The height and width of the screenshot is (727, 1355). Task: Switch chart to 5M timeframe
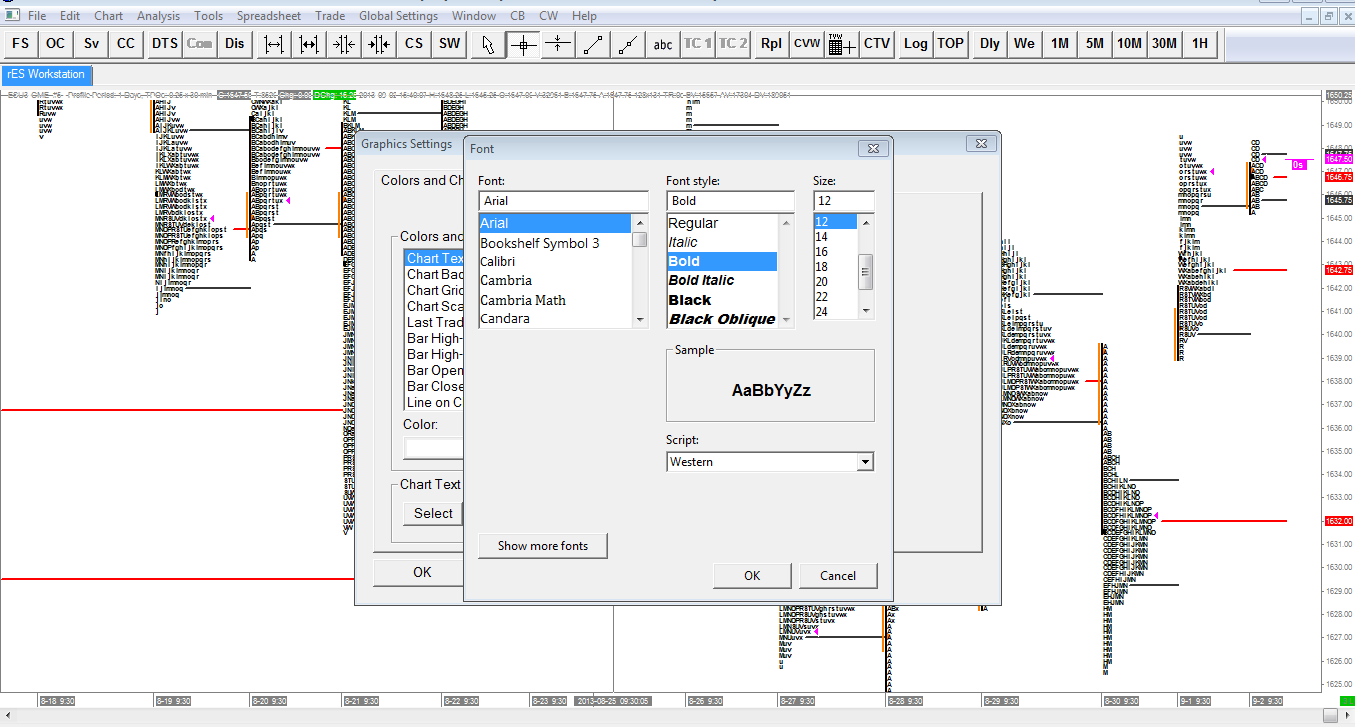point(1095,43)
